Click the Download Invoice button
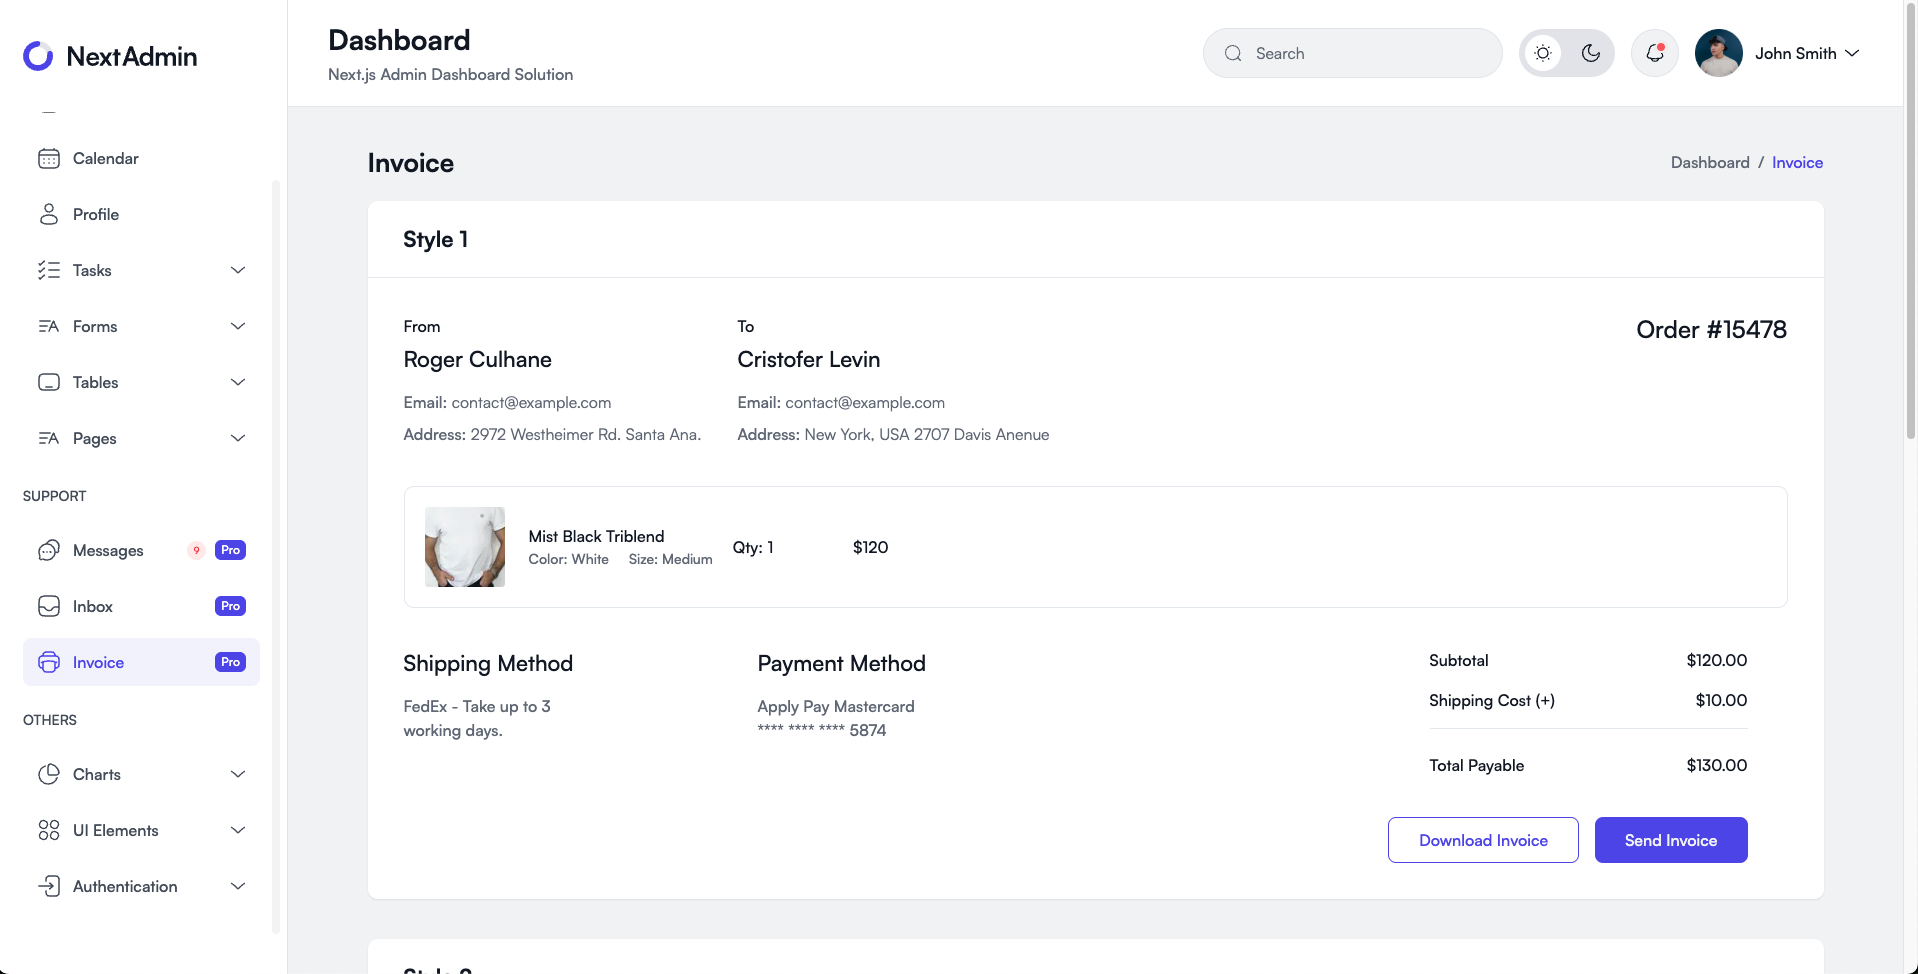1918x974 pixels. coord(1483,840)
